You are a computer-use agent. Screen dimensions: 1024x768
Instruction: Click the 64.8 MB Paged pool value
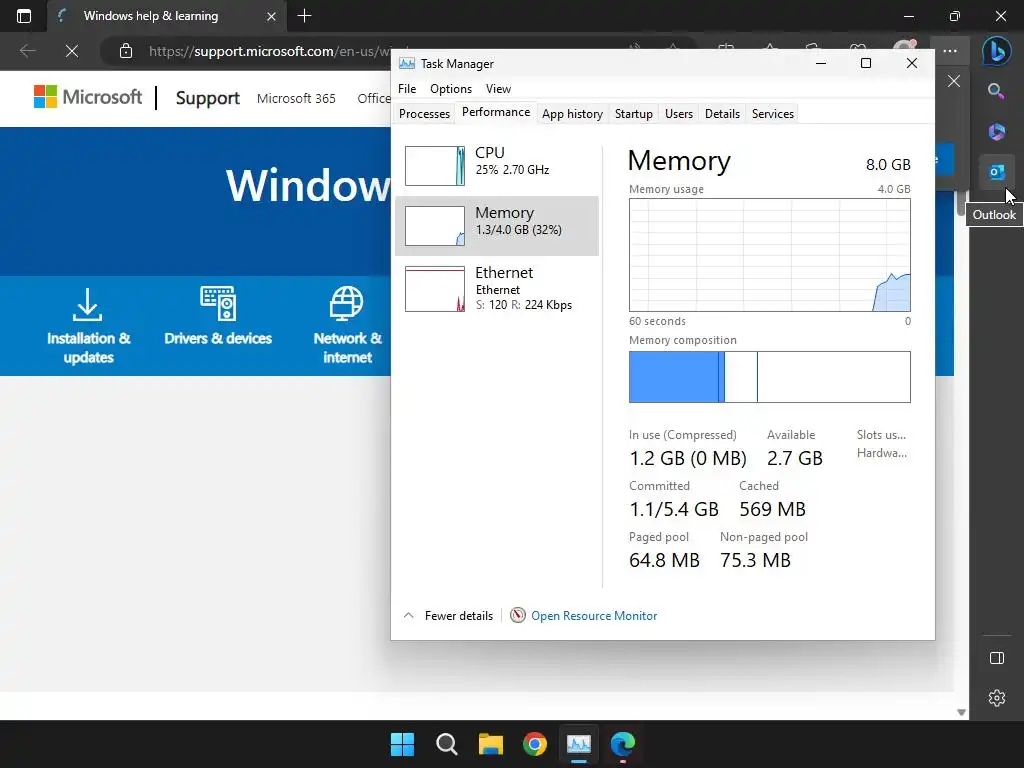coord(664,560)
